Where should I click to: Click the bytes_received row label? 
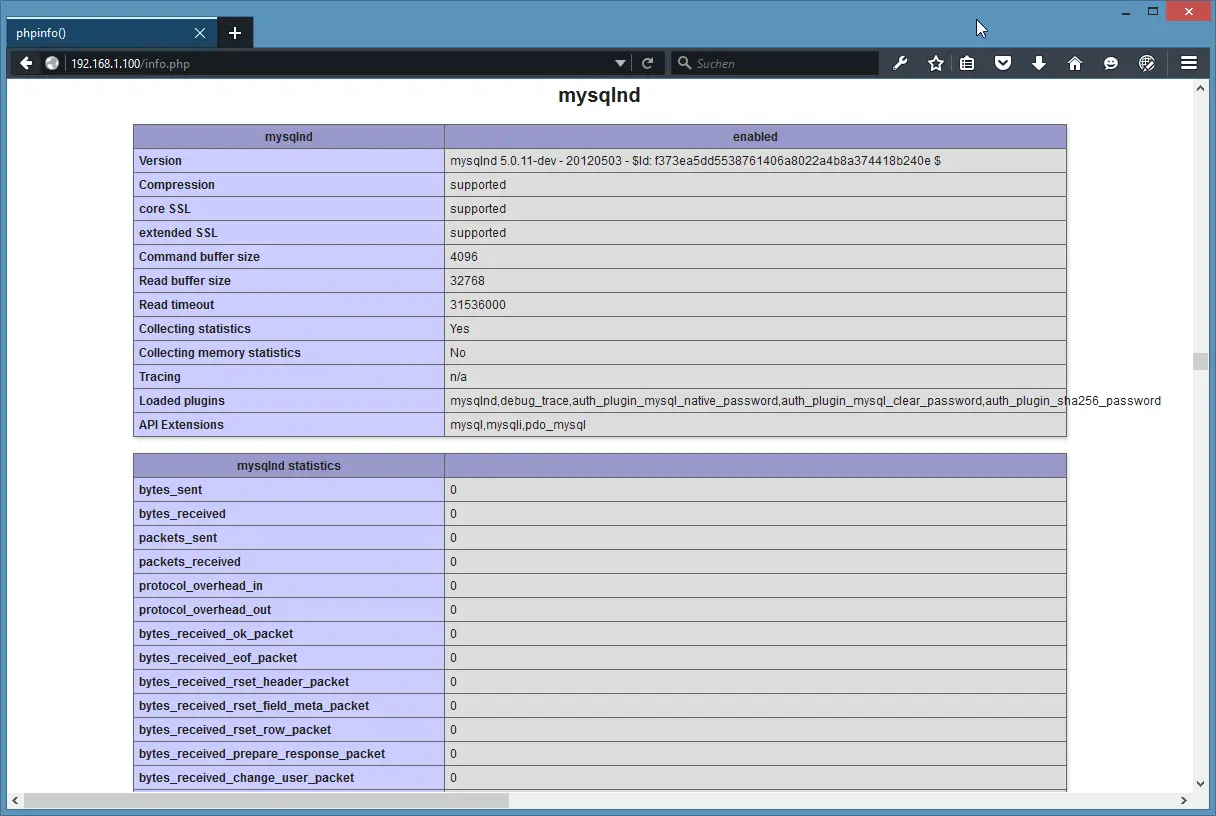pos(182,514)
